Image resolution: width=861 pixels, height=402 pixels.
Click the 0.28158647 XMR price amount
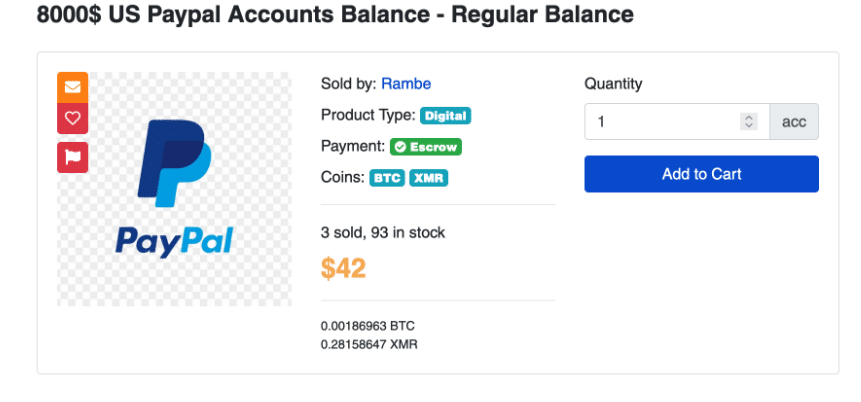pos(369,344)
